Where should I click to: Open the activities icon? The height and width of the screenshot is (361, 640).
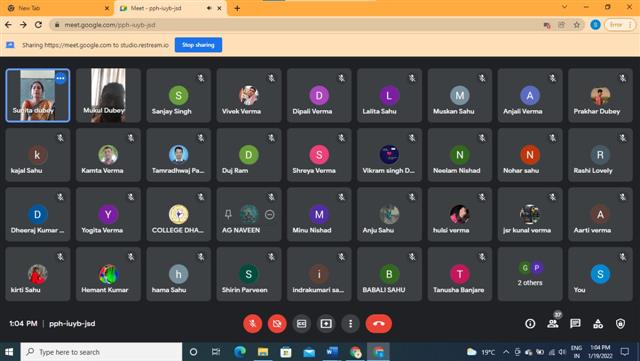pyautogui.click(x=598, y=324)
